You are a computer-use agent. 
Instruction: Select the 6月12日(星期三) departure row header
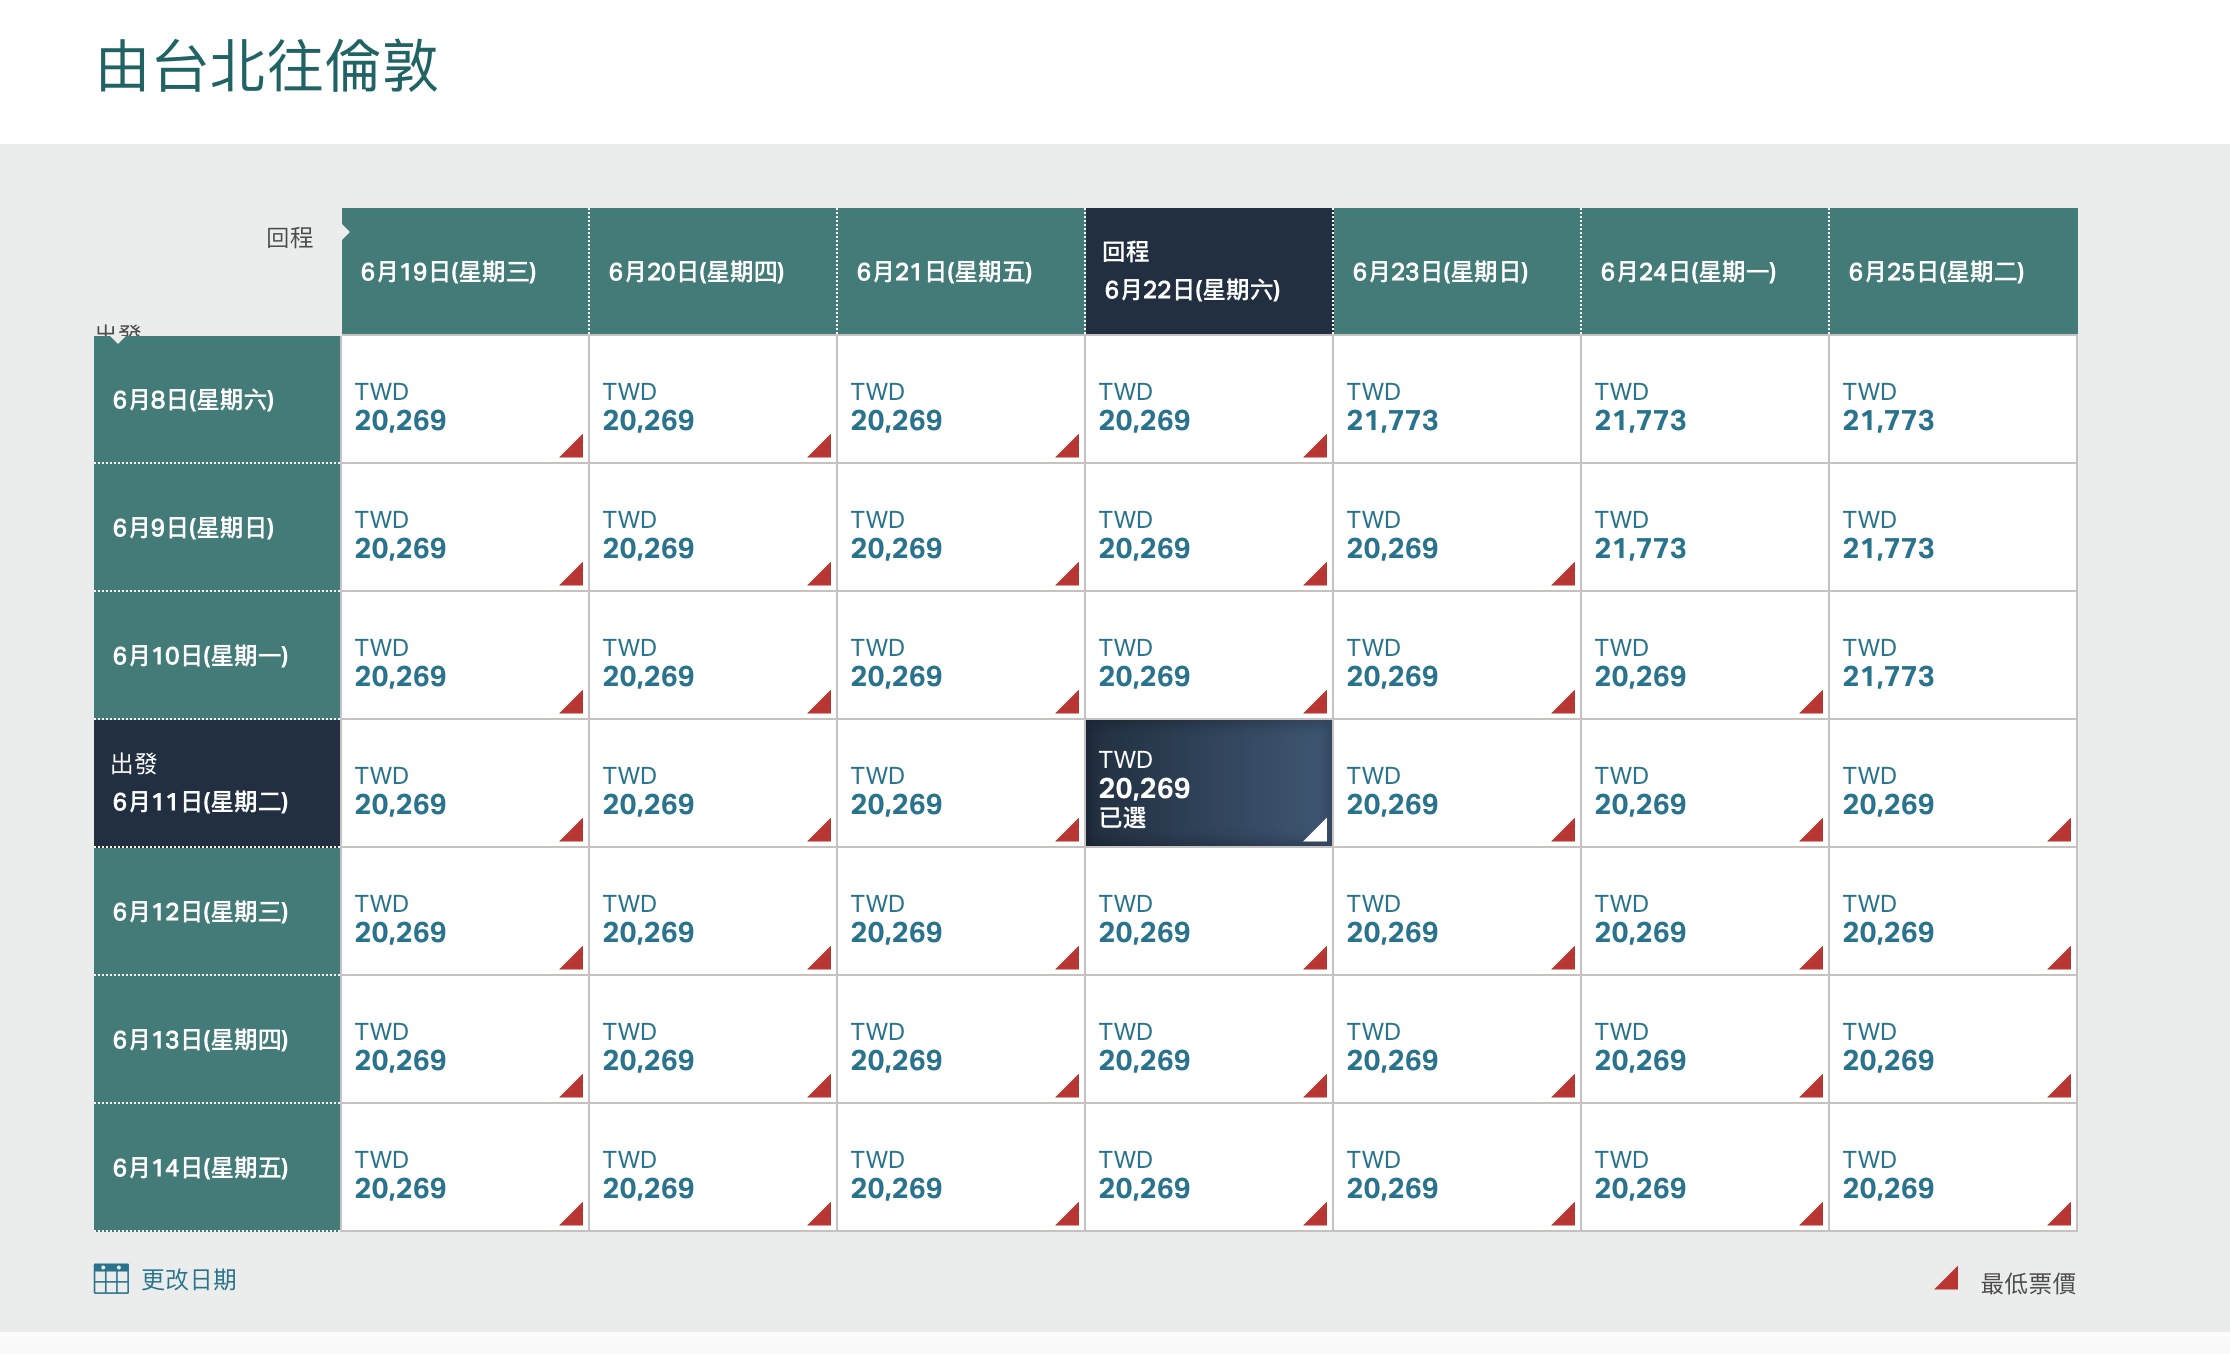(216, 912)
